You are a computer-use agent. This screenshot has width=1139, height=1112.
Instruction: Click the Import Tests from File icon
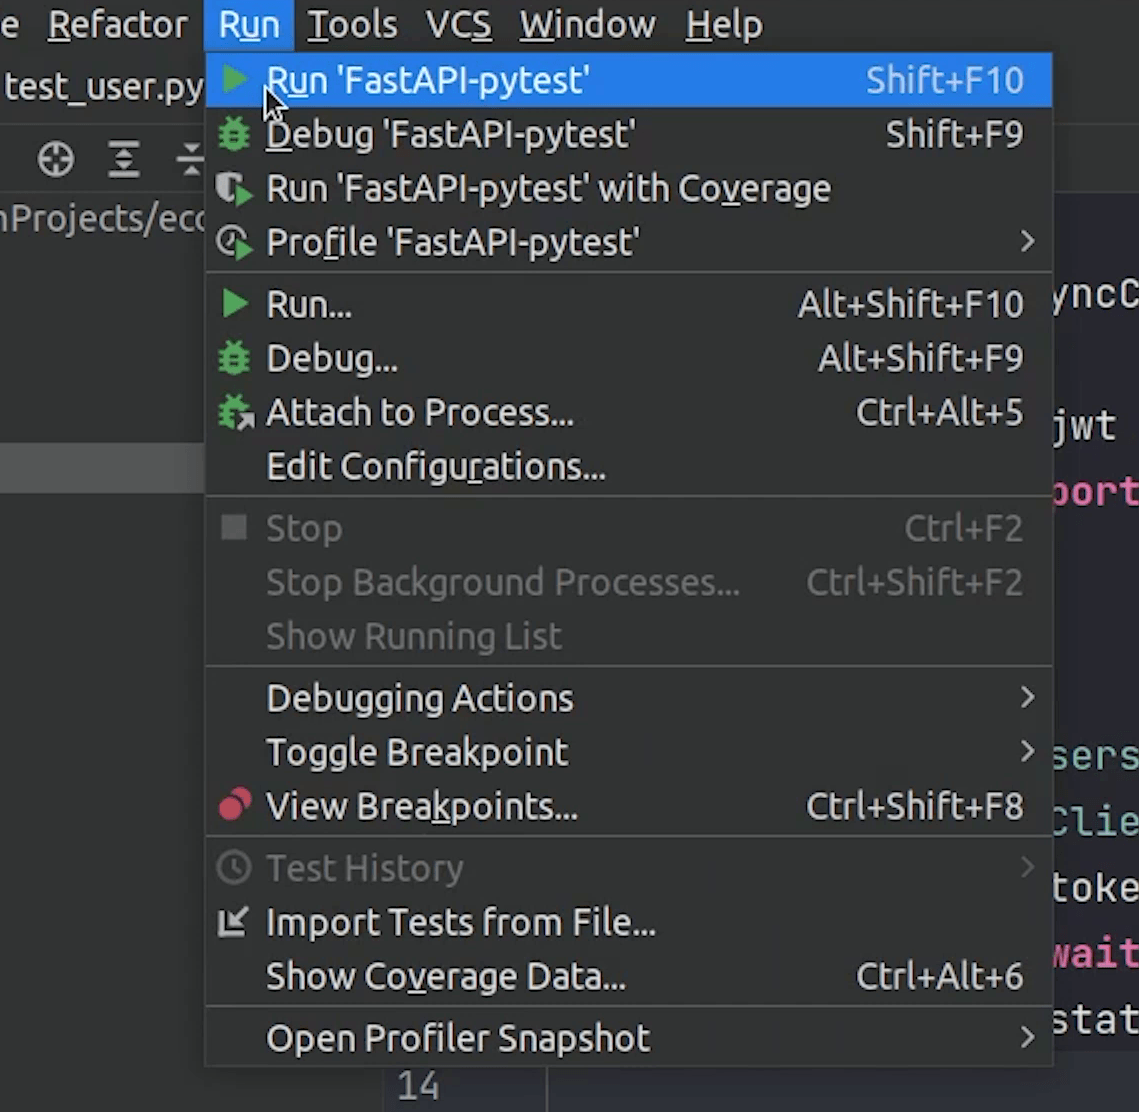pos(233,922)
